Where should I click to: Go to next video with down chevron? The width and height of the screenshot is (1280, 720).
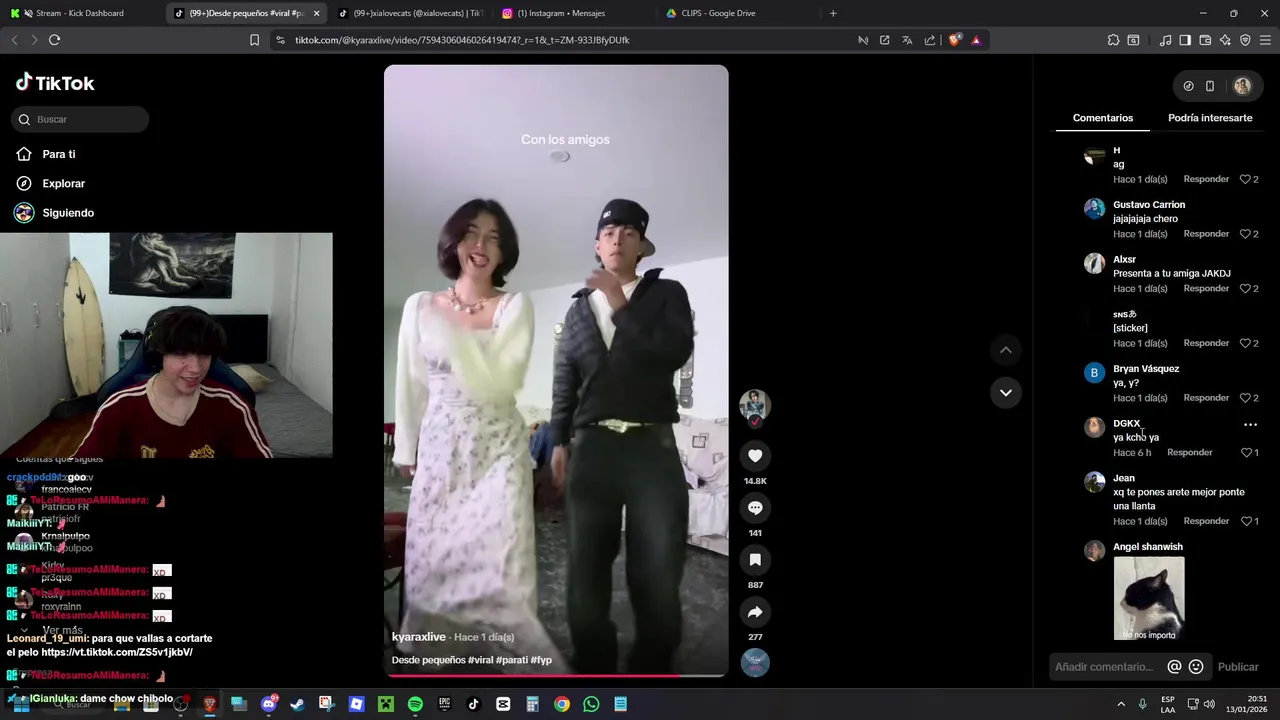[x=1006, y=392]
